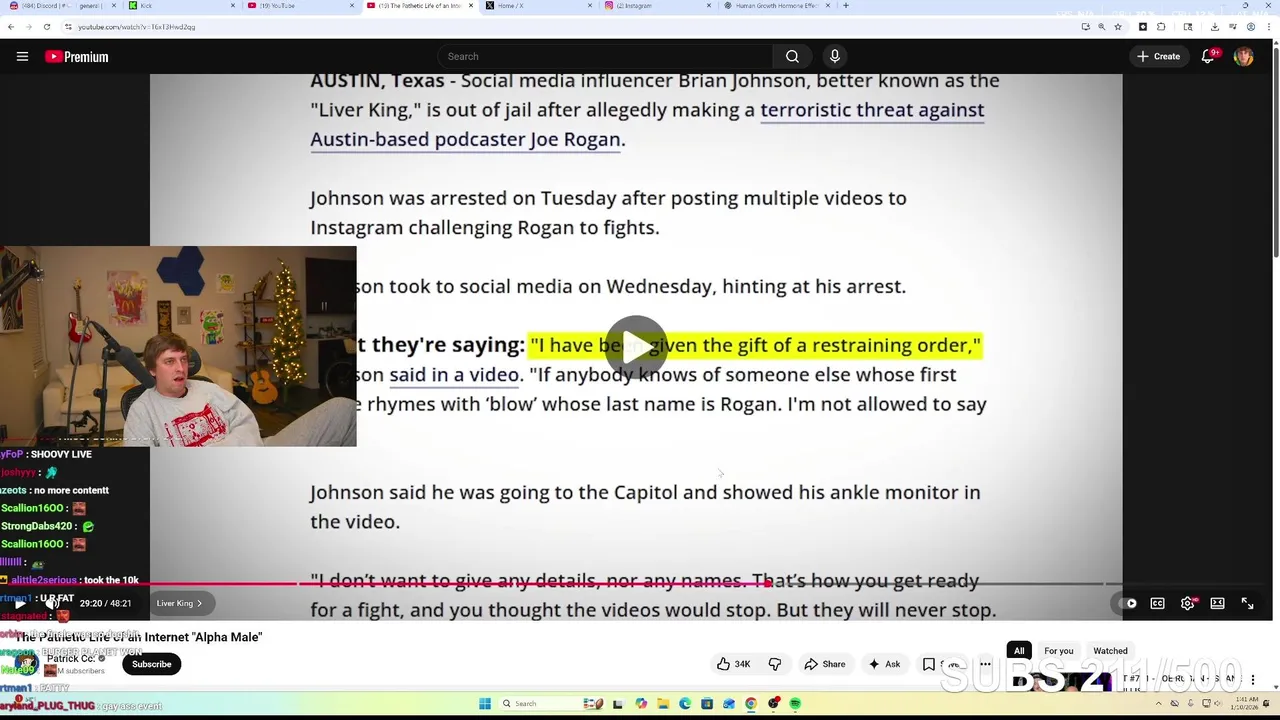Go to the YouTube Premium home logo
The image size is (1280, 720).
[77, 57]
